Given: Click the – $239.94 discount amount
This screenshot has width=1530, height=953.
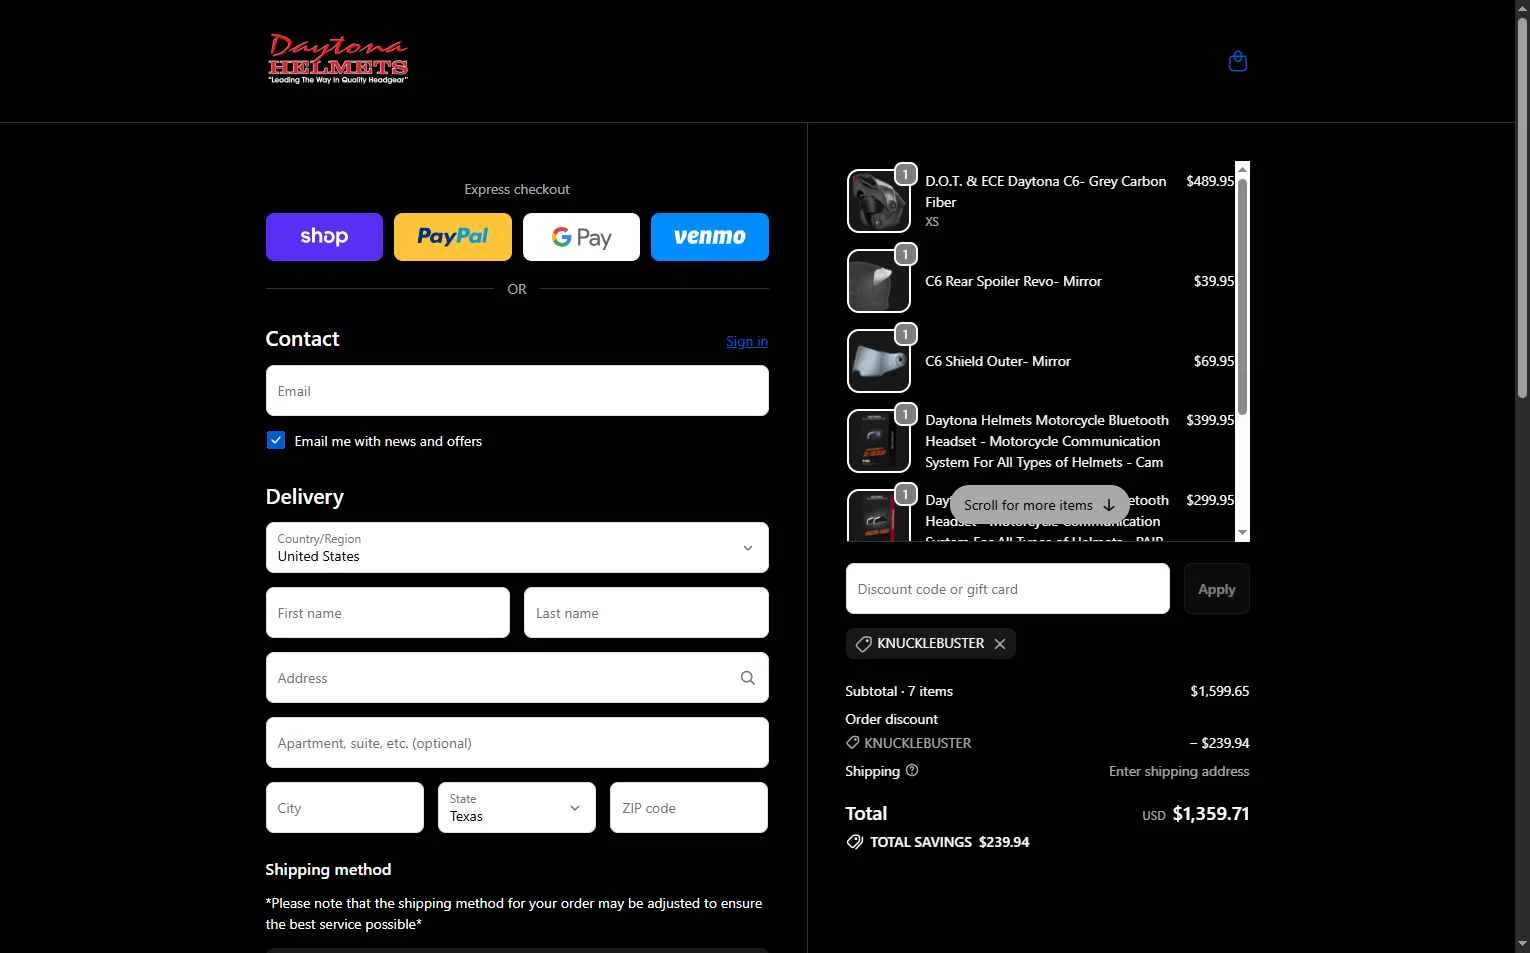Looking at the screenshot, I should tap(1219, 743).
